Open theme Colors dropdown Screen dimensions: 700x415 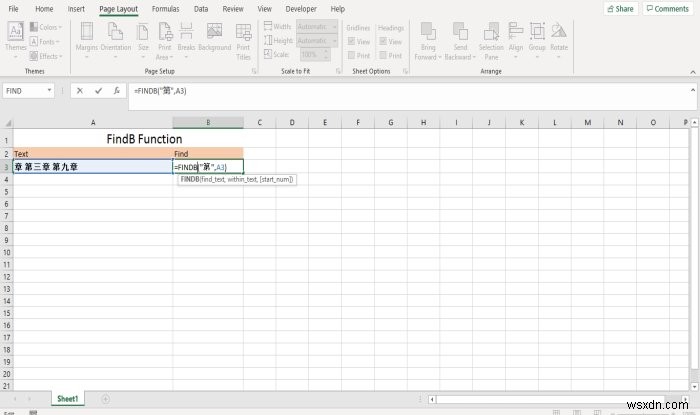pos(46,27)
